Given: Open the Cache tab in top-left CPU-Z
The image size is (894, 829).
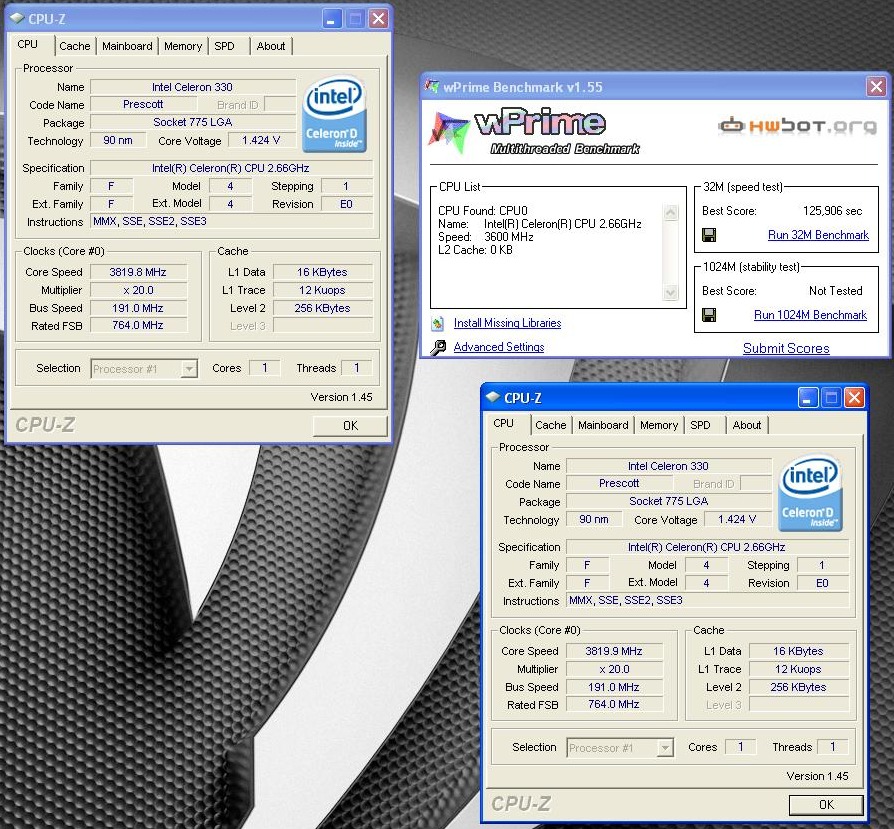Looking at the screenshot, I should [75, 46].
